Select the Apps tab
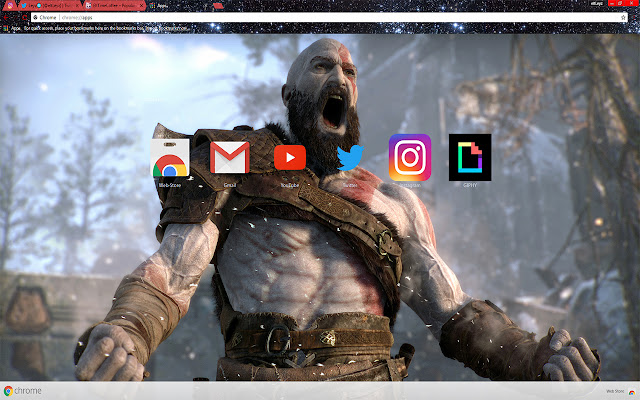The image size is (640, 400). 180,6
